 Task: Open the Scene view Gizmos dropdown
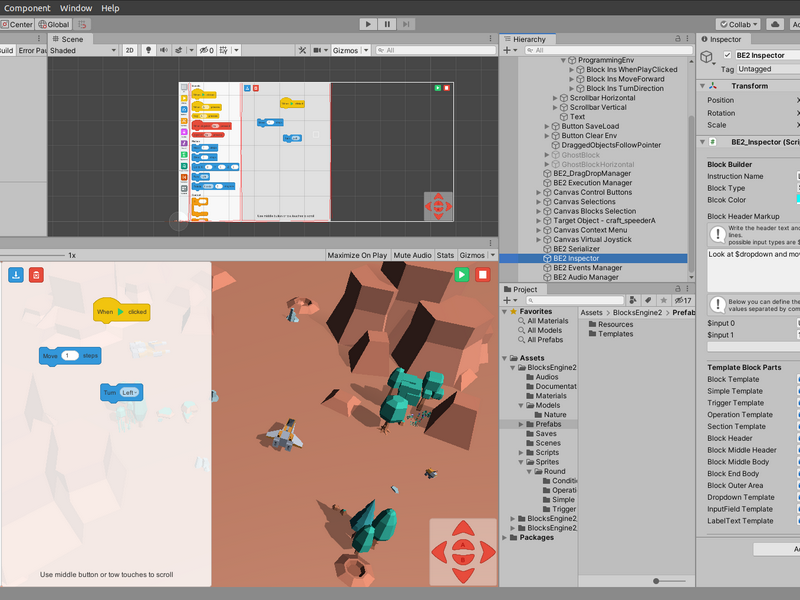click(x=350, y=50)
